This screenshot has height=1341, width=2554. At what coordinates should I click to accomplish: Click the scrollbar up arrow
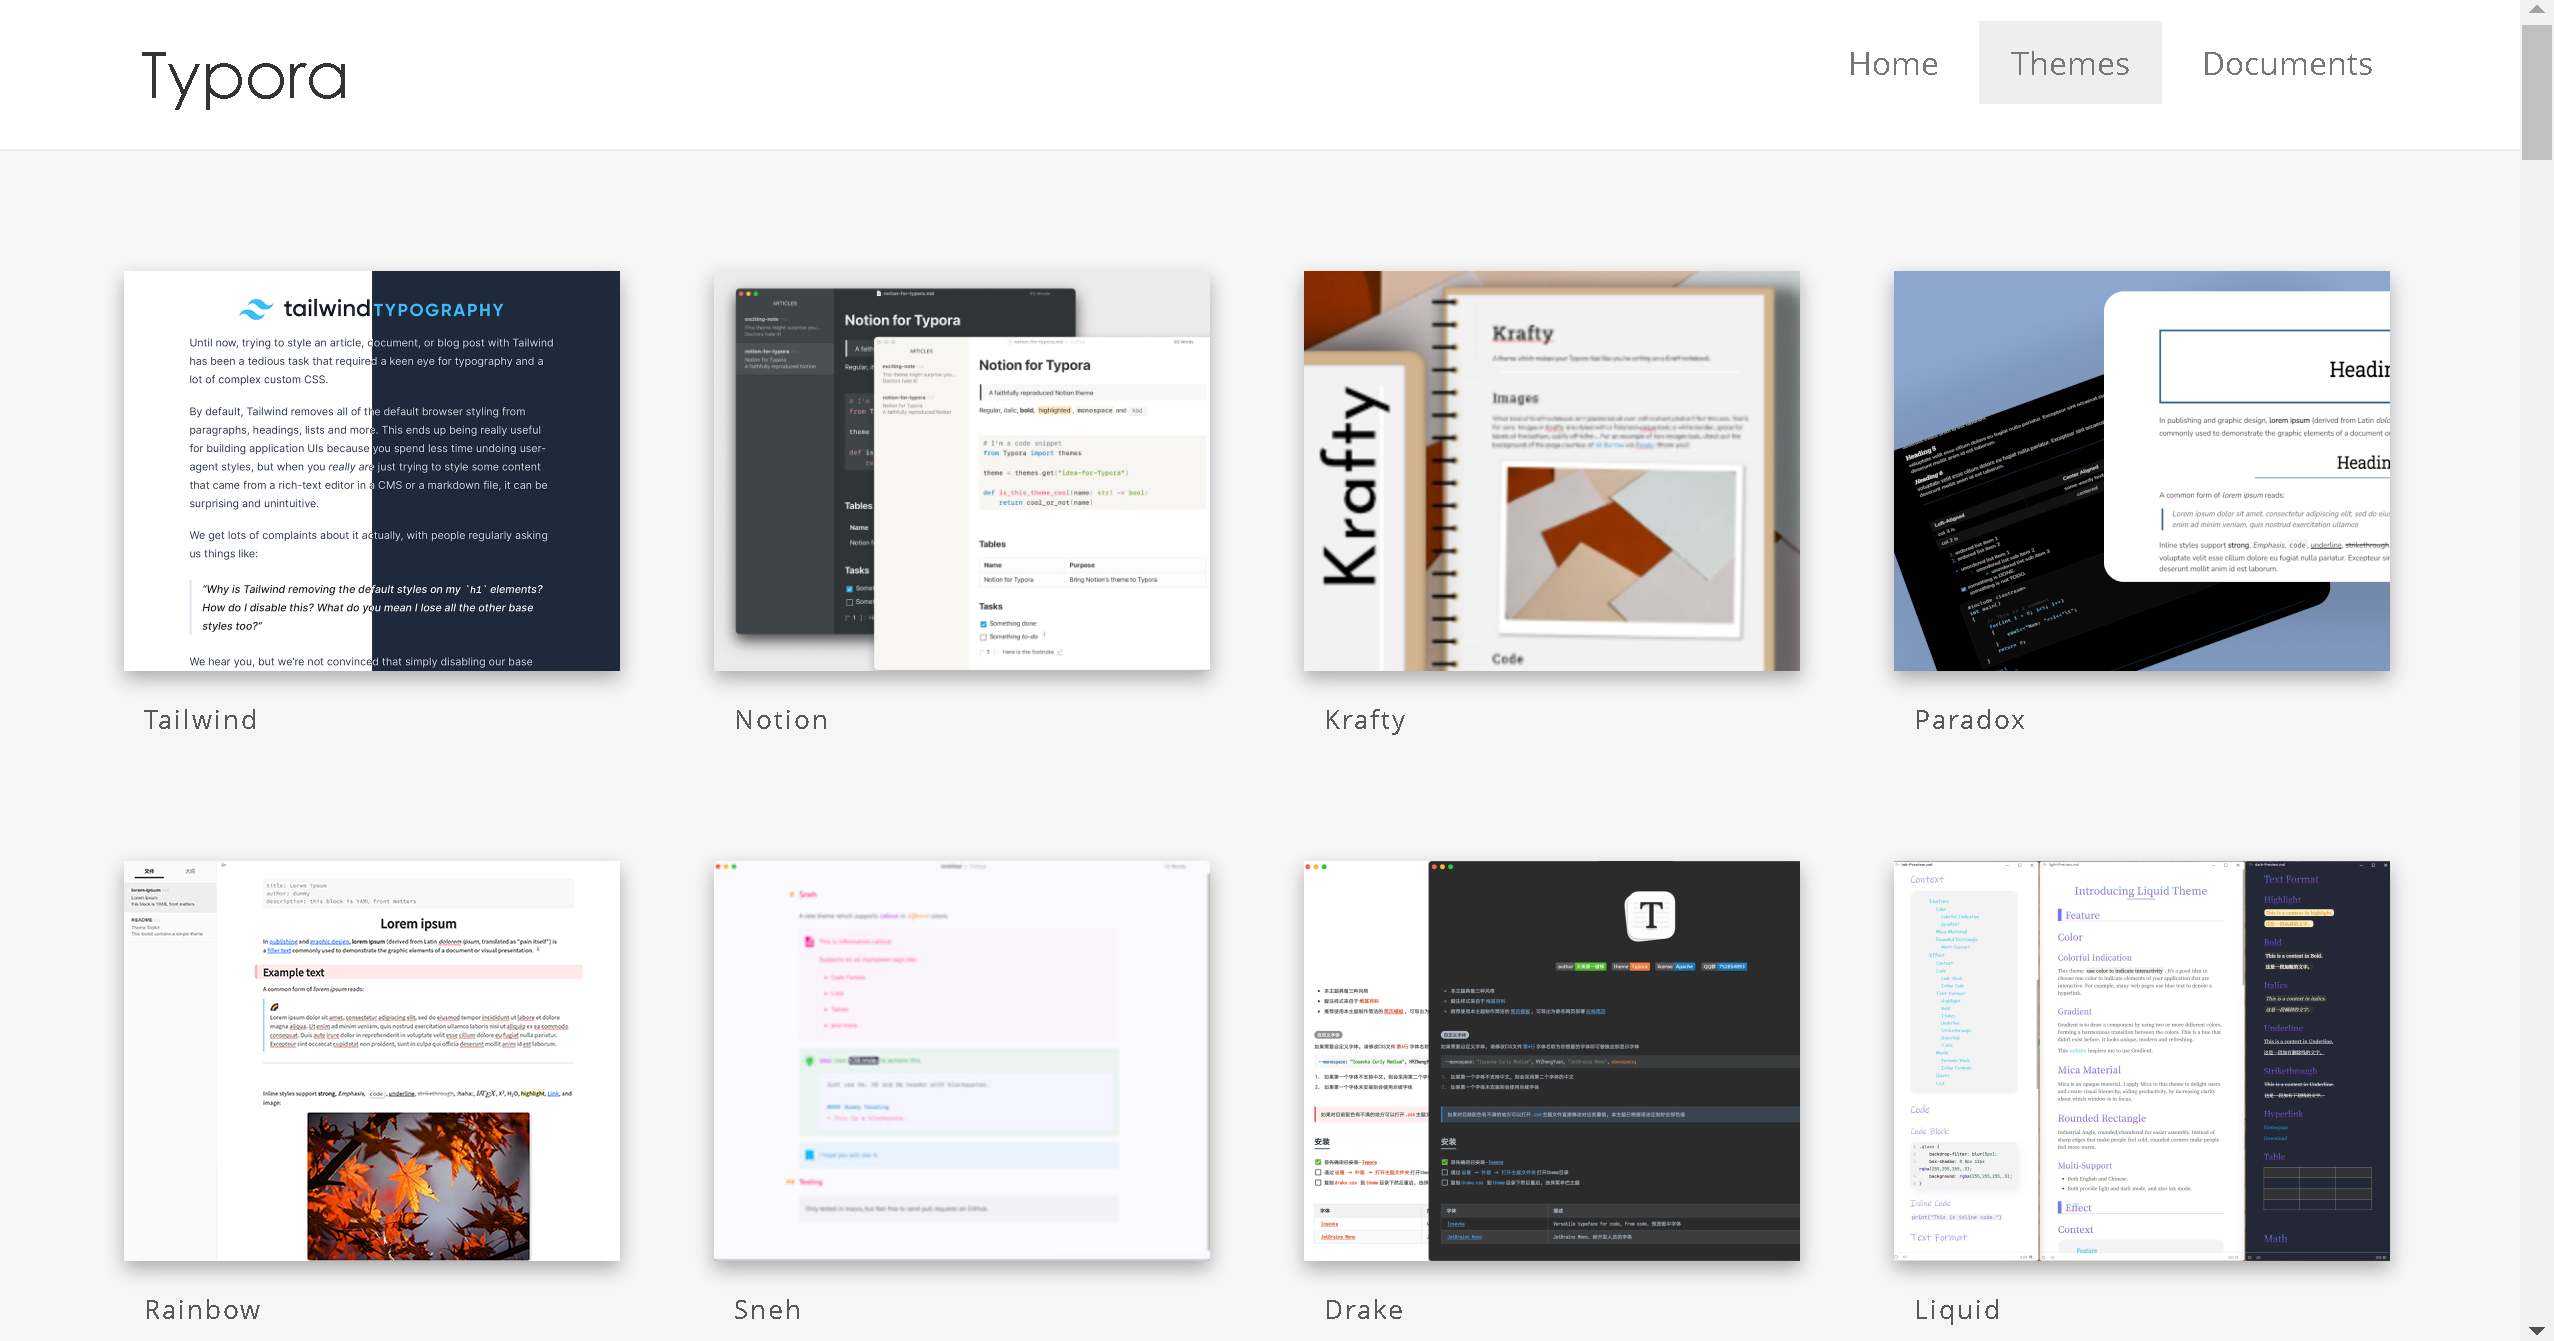click(2537, 9)
